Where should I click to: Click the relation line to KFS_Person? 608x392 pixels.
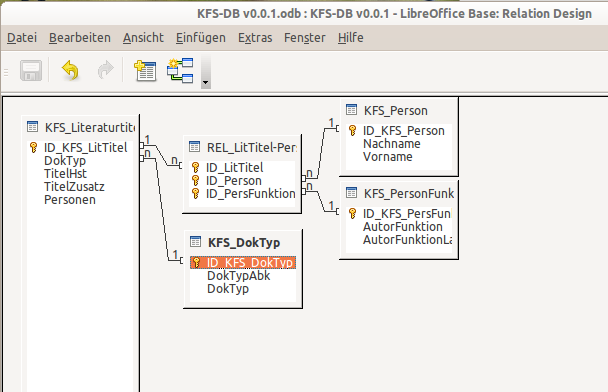[x=320, y=153]
